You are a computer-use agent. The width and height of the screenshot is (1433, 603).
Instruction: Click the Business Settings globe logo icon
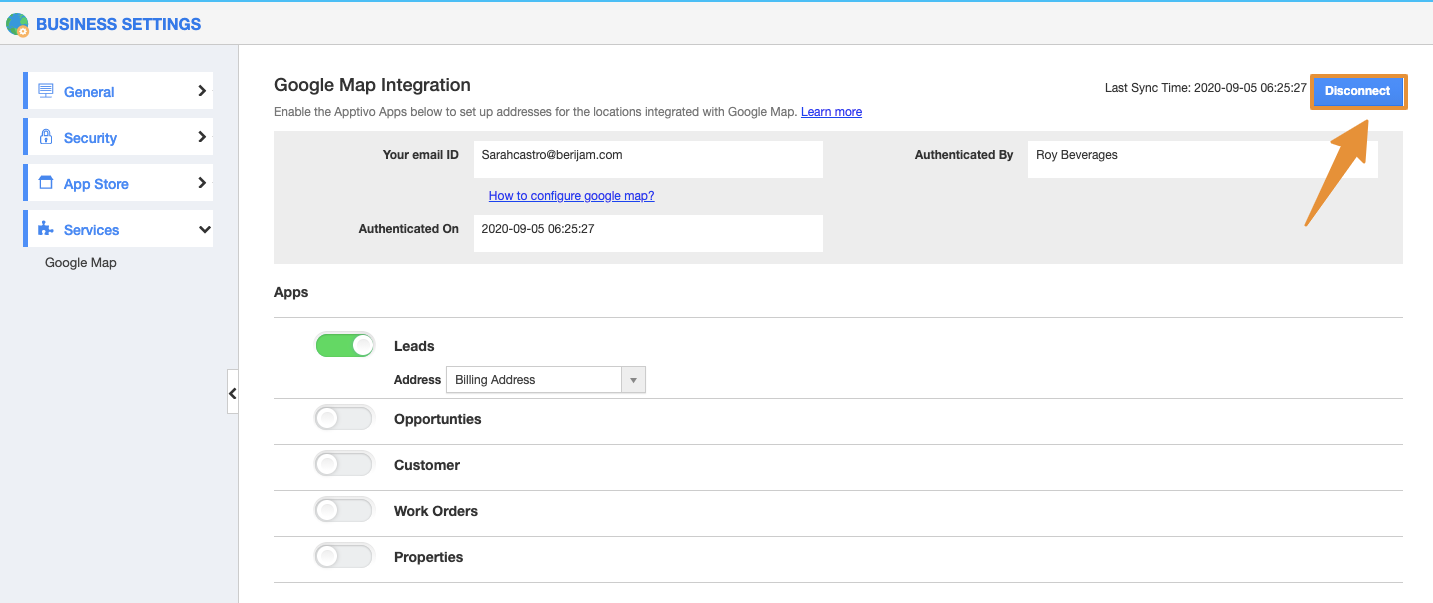[x=17, y=24]
